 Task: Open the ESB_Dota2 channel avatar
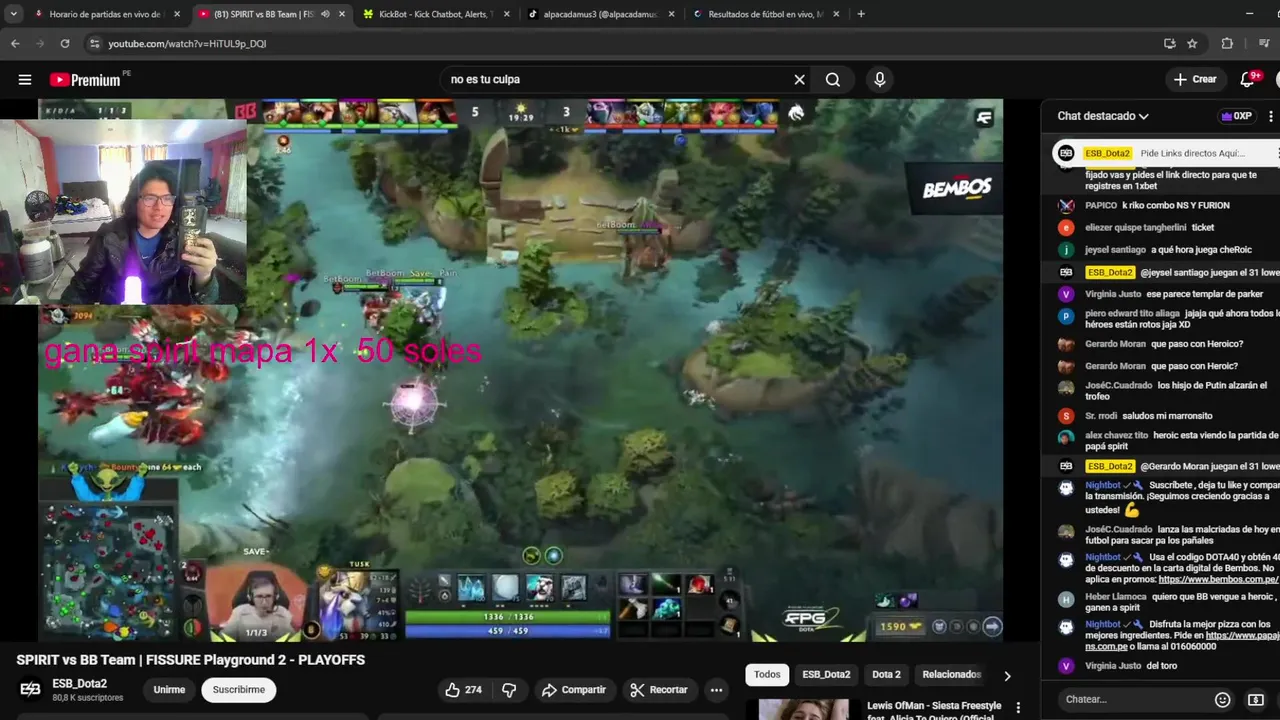(x=30, y=689)
